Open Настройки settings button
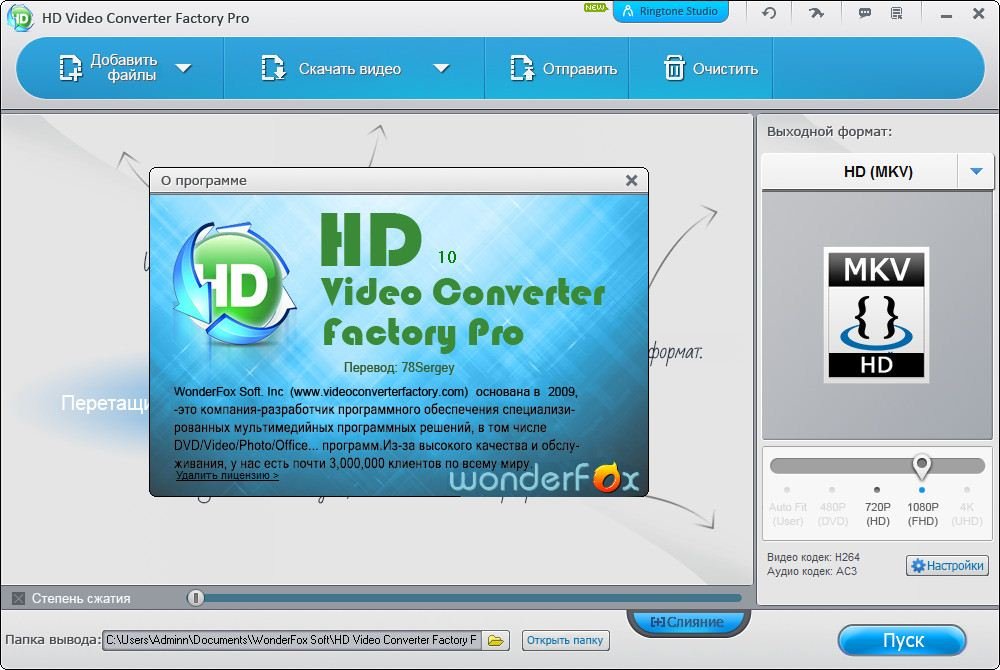The image size is (1000, 670). click(947, 565)
